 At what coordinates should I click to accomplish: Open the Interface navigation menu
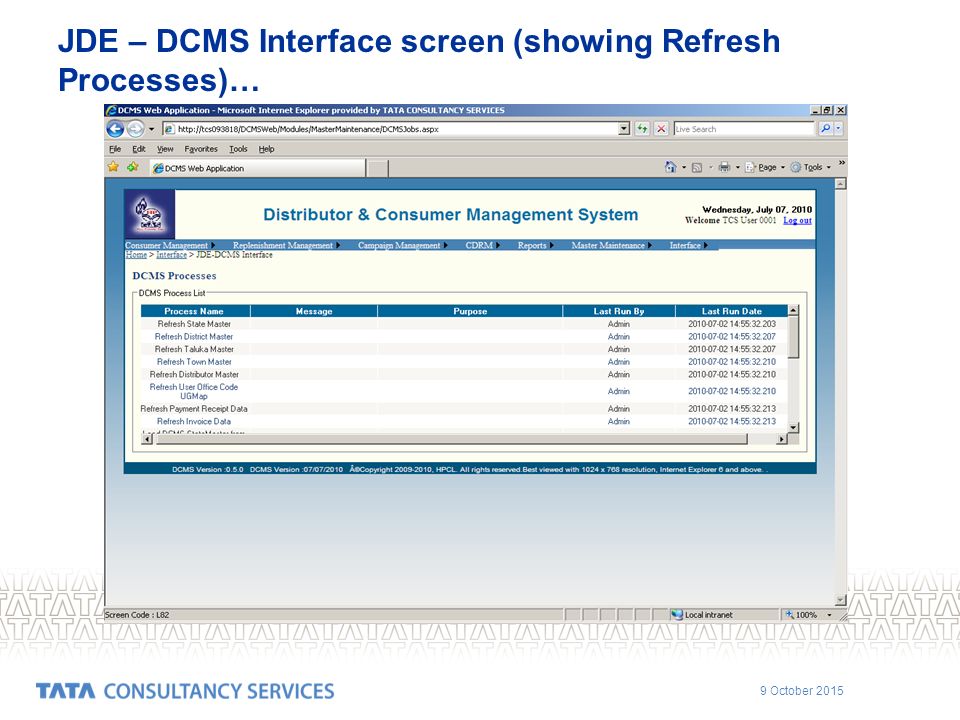[688, 246]
